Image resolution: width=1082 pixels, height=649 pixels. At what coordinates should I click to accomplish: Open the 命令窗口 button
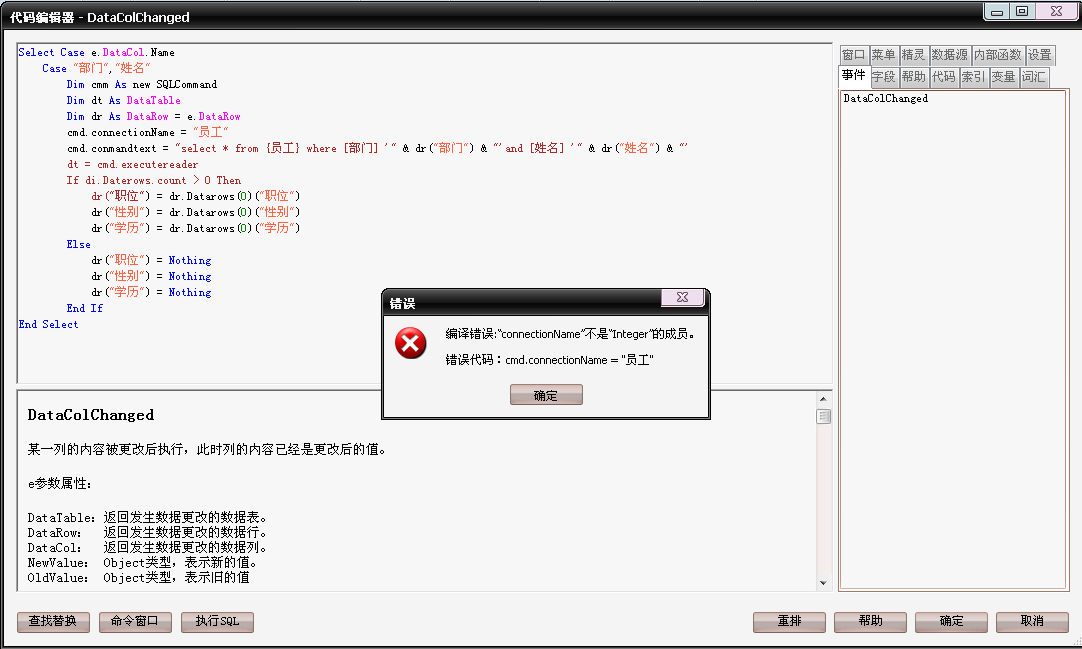pyautogui.click(x=135, y=621)
